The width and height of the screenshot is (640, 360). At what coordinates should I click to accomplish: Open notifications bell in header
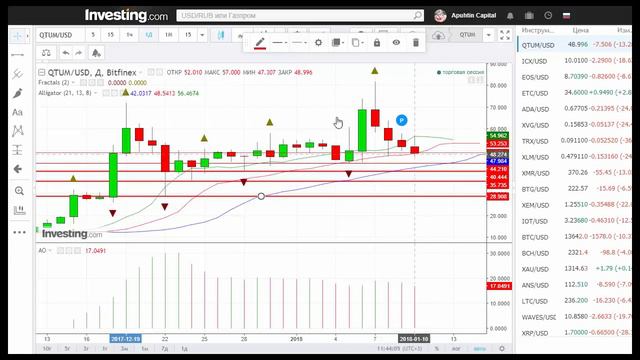[x=510, y=16]
